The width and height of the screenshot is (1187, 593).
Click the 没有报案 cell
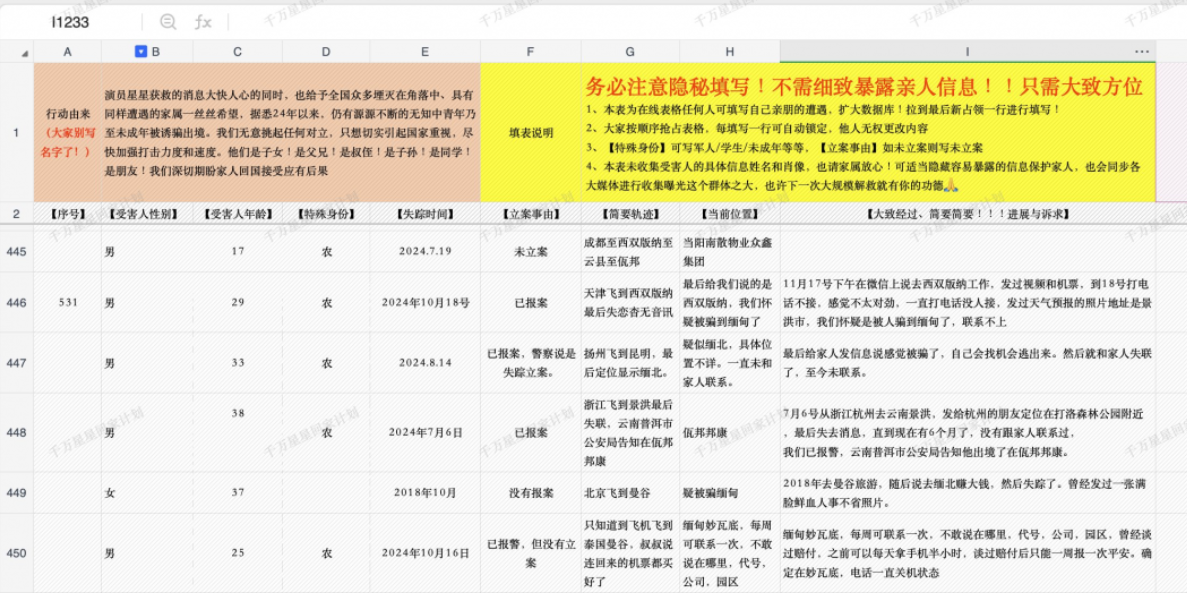click(531, 492)
